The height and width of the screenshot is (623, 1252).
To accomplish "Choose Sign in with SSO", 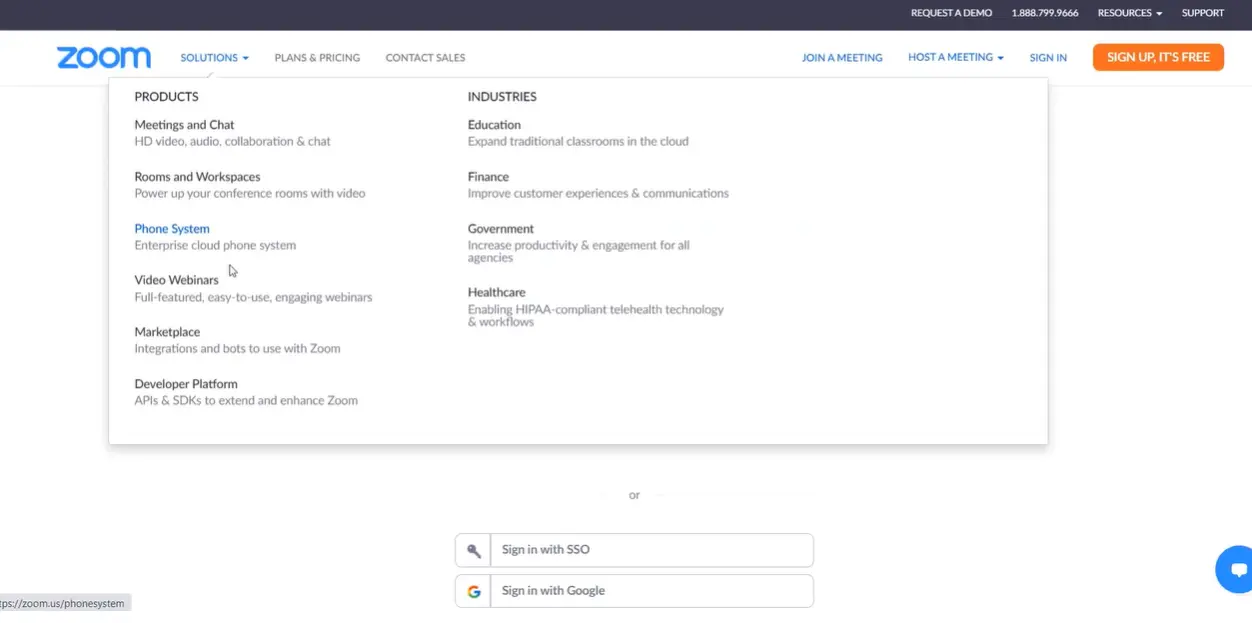I will click(x=651, y=550).
